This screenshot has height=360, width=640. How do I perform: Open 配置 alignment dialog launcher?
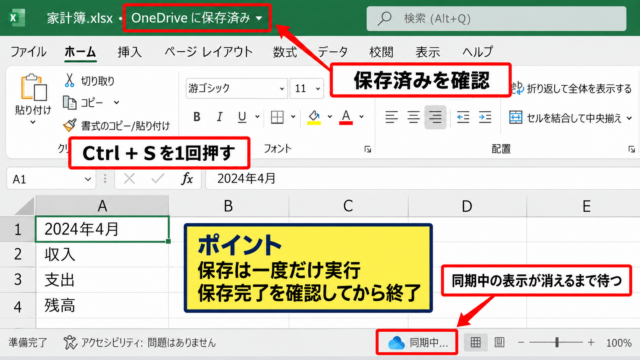pos(631,149)
